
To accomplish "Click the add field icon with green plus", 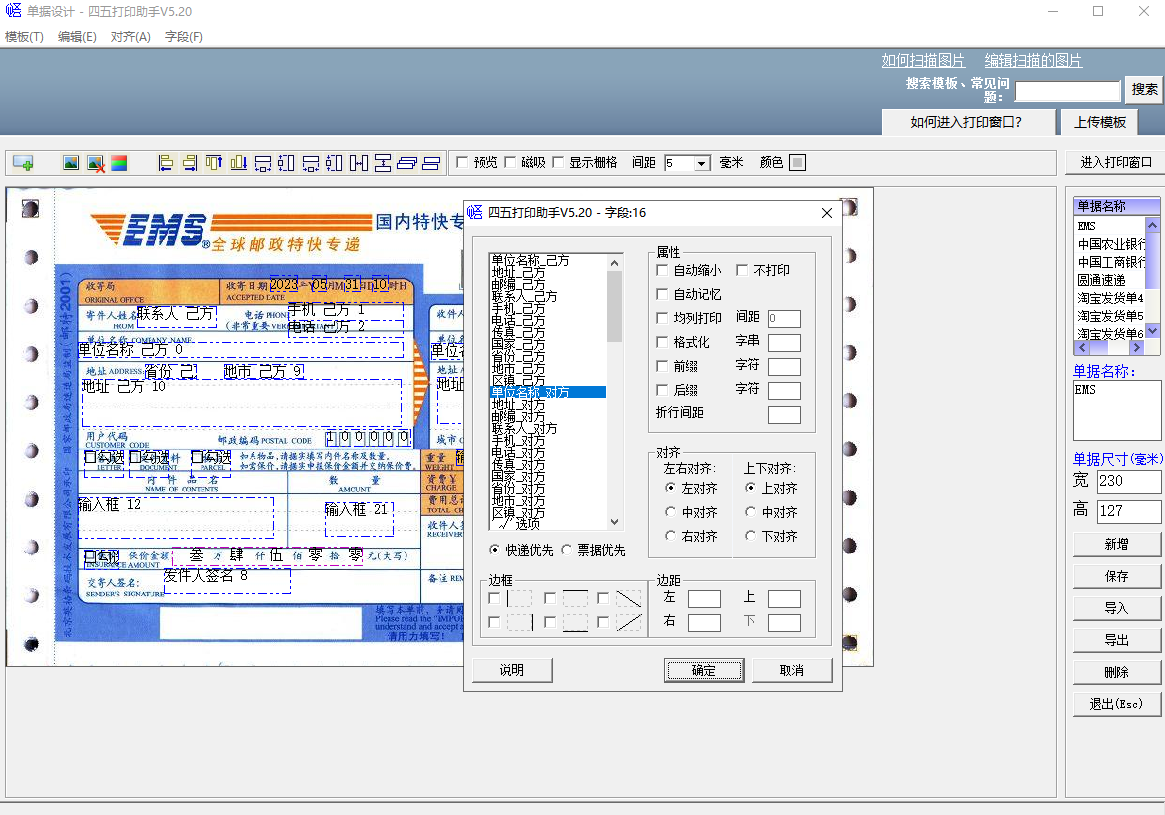I will point(22,163).
